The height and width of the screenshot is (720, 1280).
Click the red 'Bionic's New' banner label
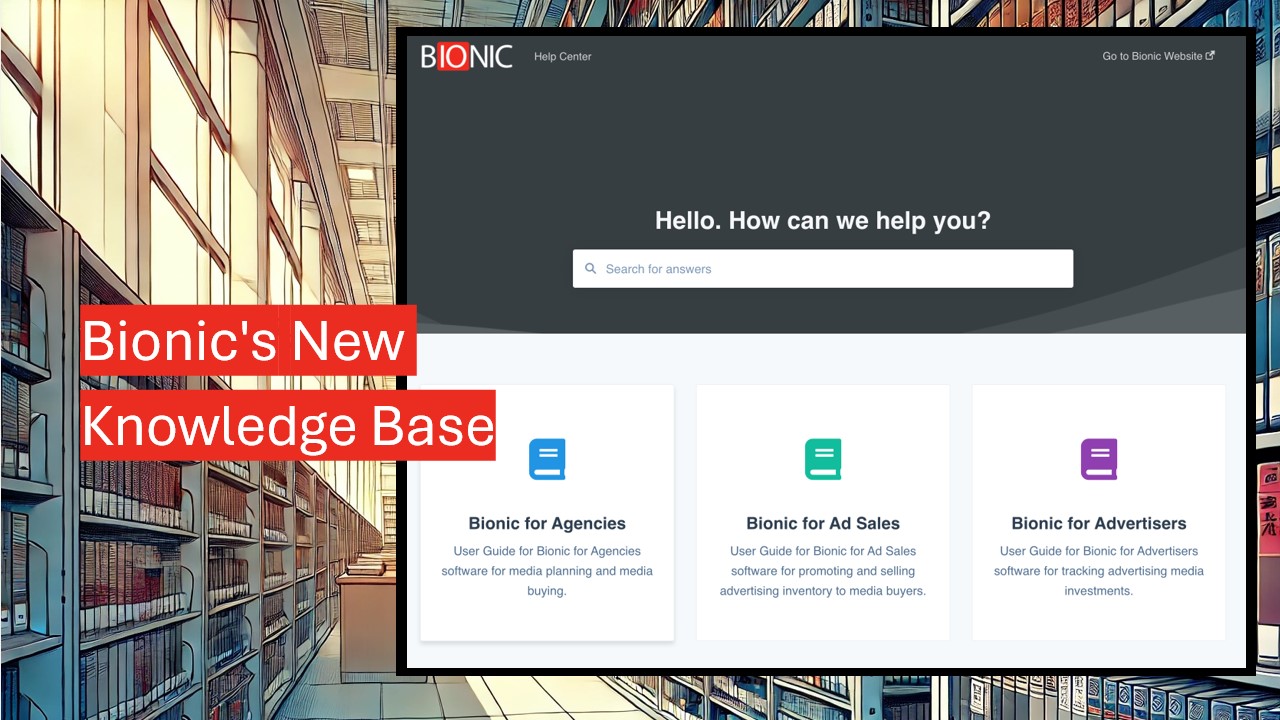[246, 341]
